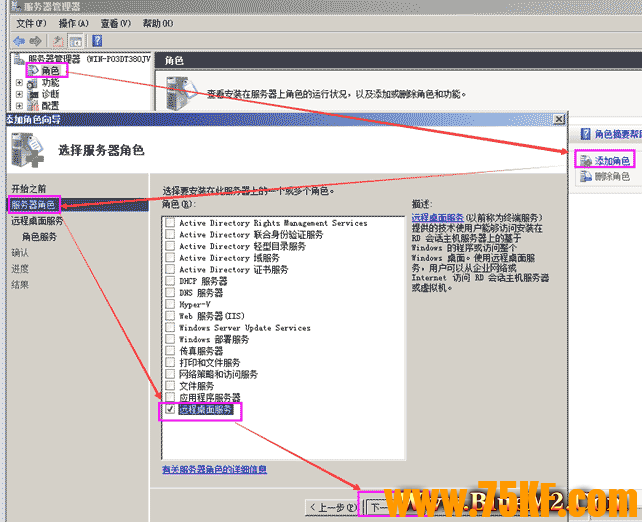This screenshot has height=522, width=642.
Task: Open 远程桌面服务 description link
Action: click(x=438, y=217)
